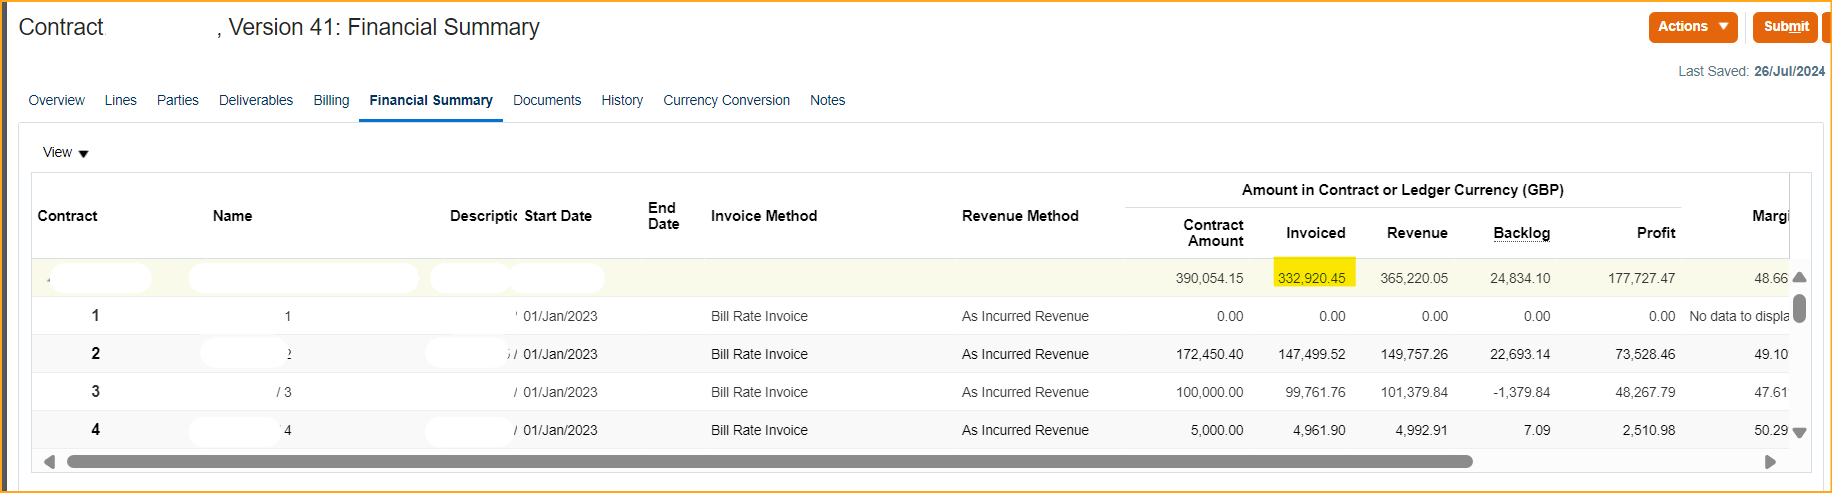
Task: Click the vertical scrollbar thumb
Action: [1799, 308]
